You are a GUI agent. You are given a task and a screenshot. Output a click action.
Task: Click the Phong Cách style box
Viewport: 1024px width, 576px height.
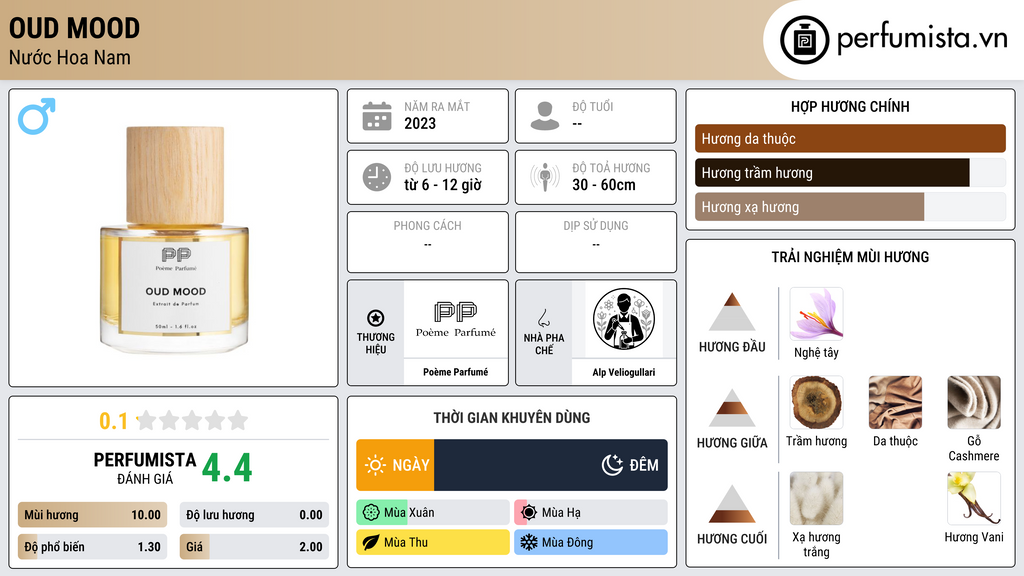428,242
